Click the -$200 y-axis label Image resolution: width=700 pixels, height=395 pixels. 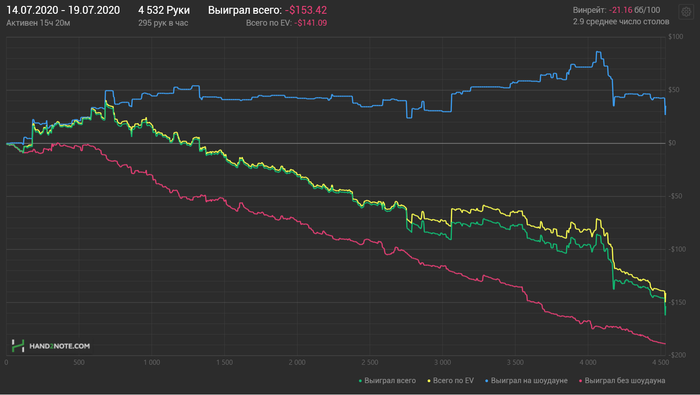677,355
